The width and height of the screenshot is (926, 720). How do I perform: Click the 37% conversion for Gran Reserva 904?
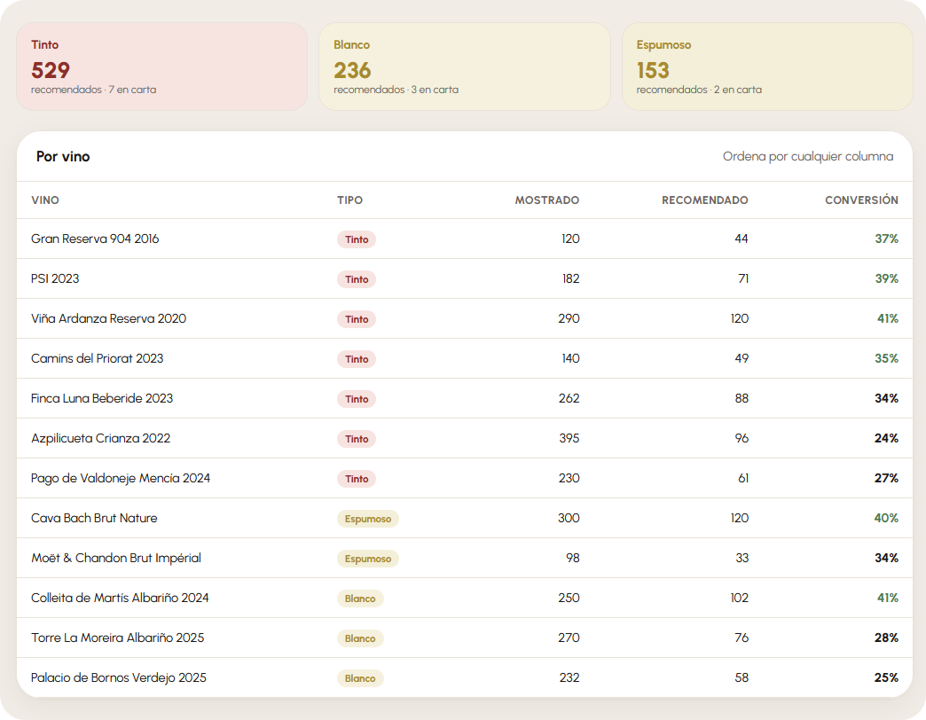tap(886, 239)
